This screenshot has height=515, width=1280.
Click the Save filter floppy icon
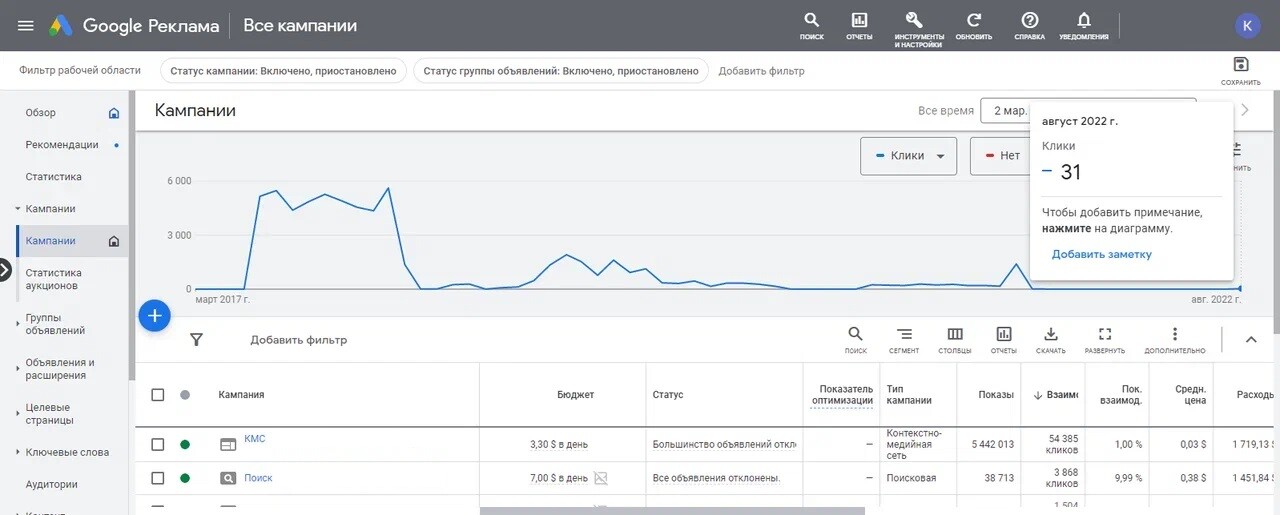pyautogui.click(x=1241, y=65)
